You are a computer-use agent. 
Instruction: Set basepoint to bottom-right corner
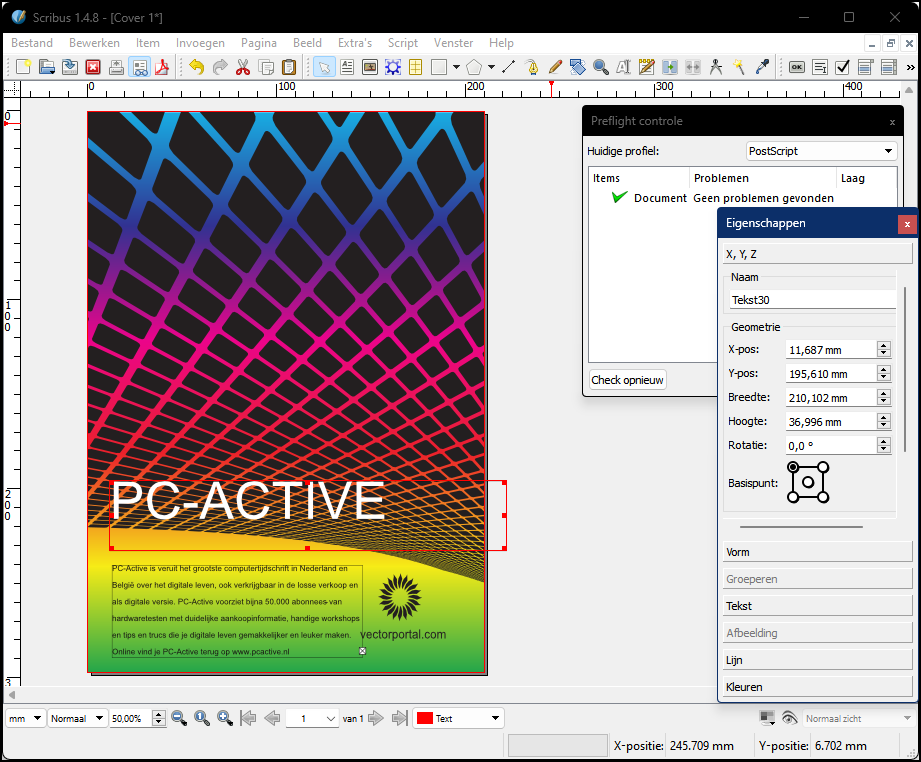[823, 498]
